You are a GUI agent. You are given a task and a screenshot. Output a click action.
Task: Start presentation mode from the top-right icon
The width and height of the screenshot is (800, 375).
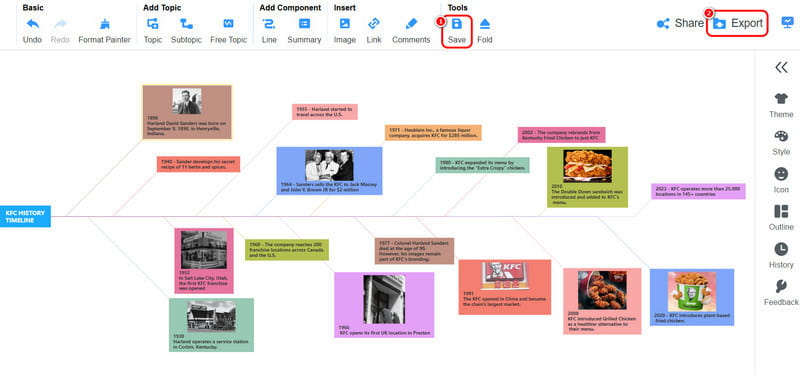787,23
